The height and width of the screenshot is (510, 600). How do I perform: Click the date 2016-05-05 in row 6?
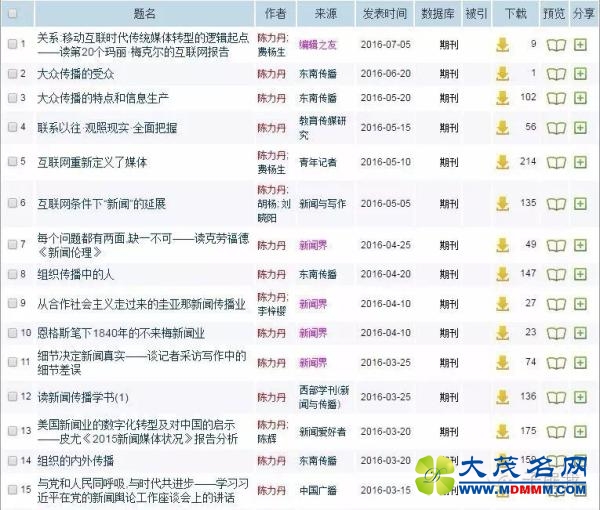coord(385,204)
